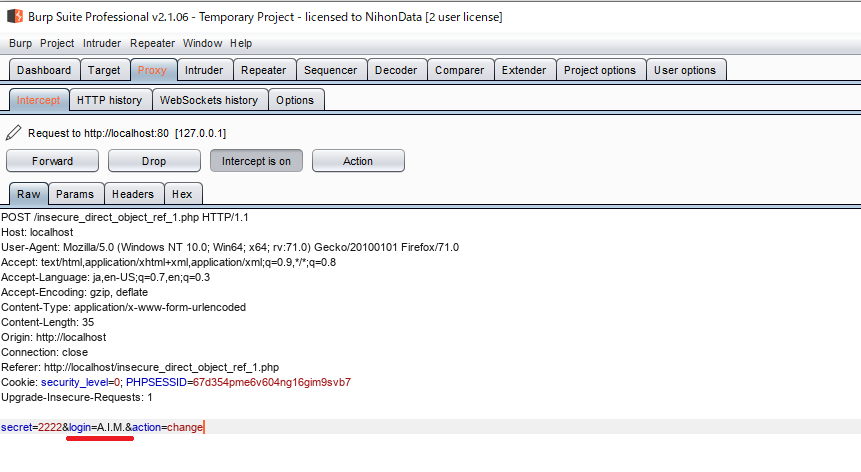Switch to the Hex view tab
This screenshot has height=472, width=861.
pyautogui.click(x=182, y=194)
